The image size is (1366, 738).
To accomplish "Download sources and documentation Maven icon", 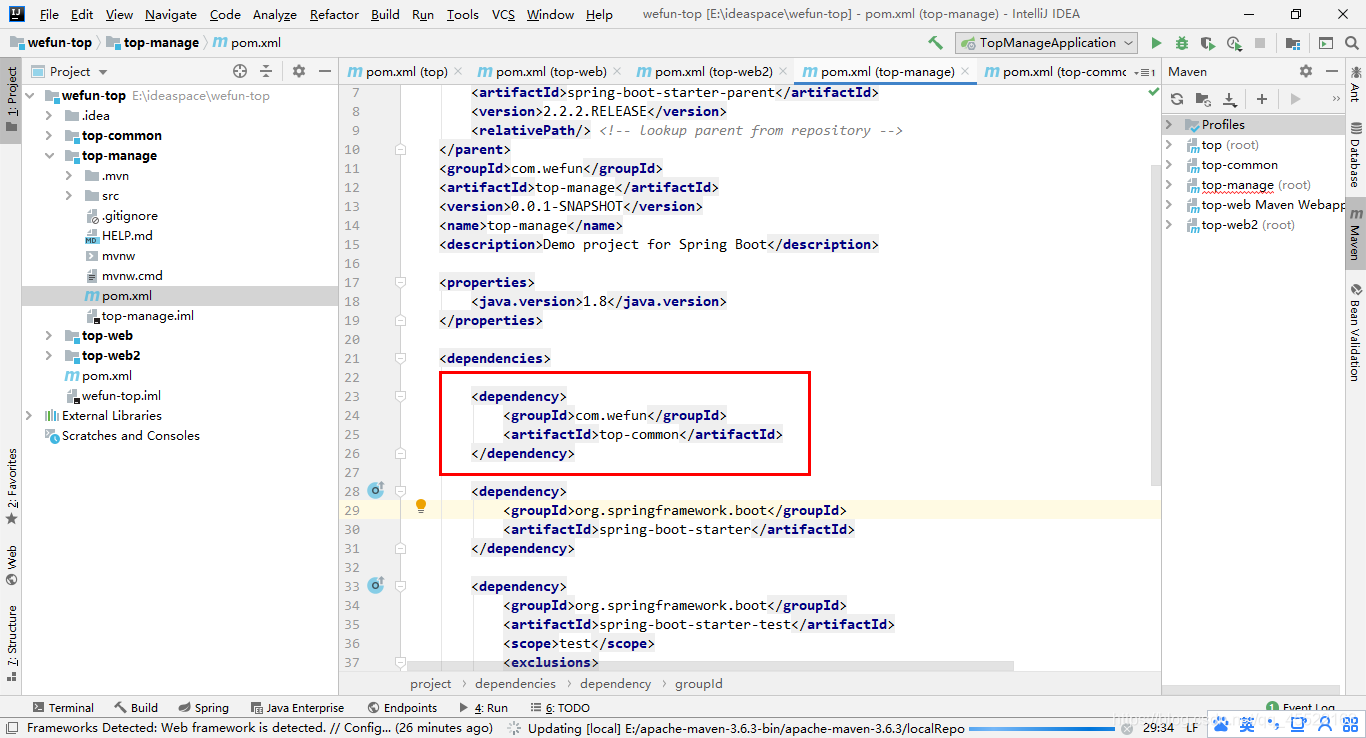I will (x=1230, y=99).
